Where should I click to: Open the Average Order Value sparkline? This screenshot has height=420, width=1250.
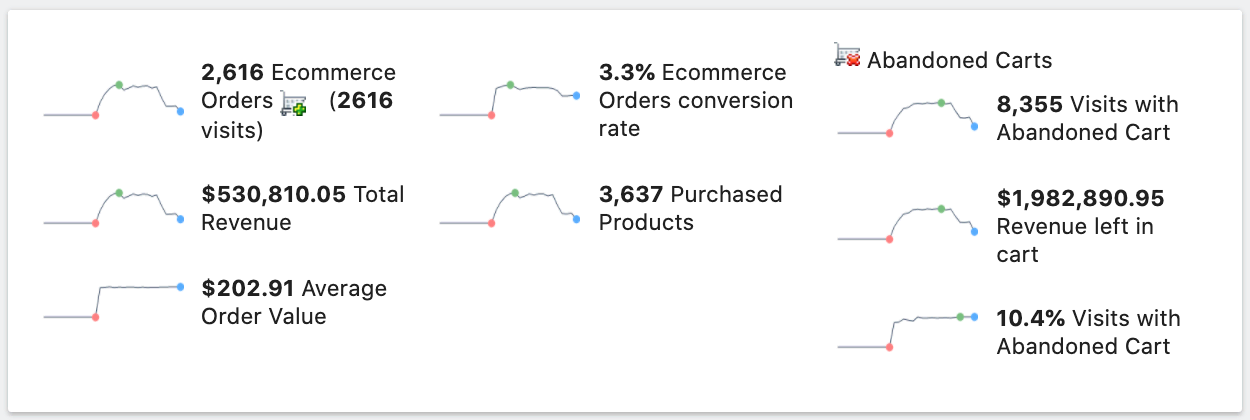pyautogui.click(x=114, y=302)
